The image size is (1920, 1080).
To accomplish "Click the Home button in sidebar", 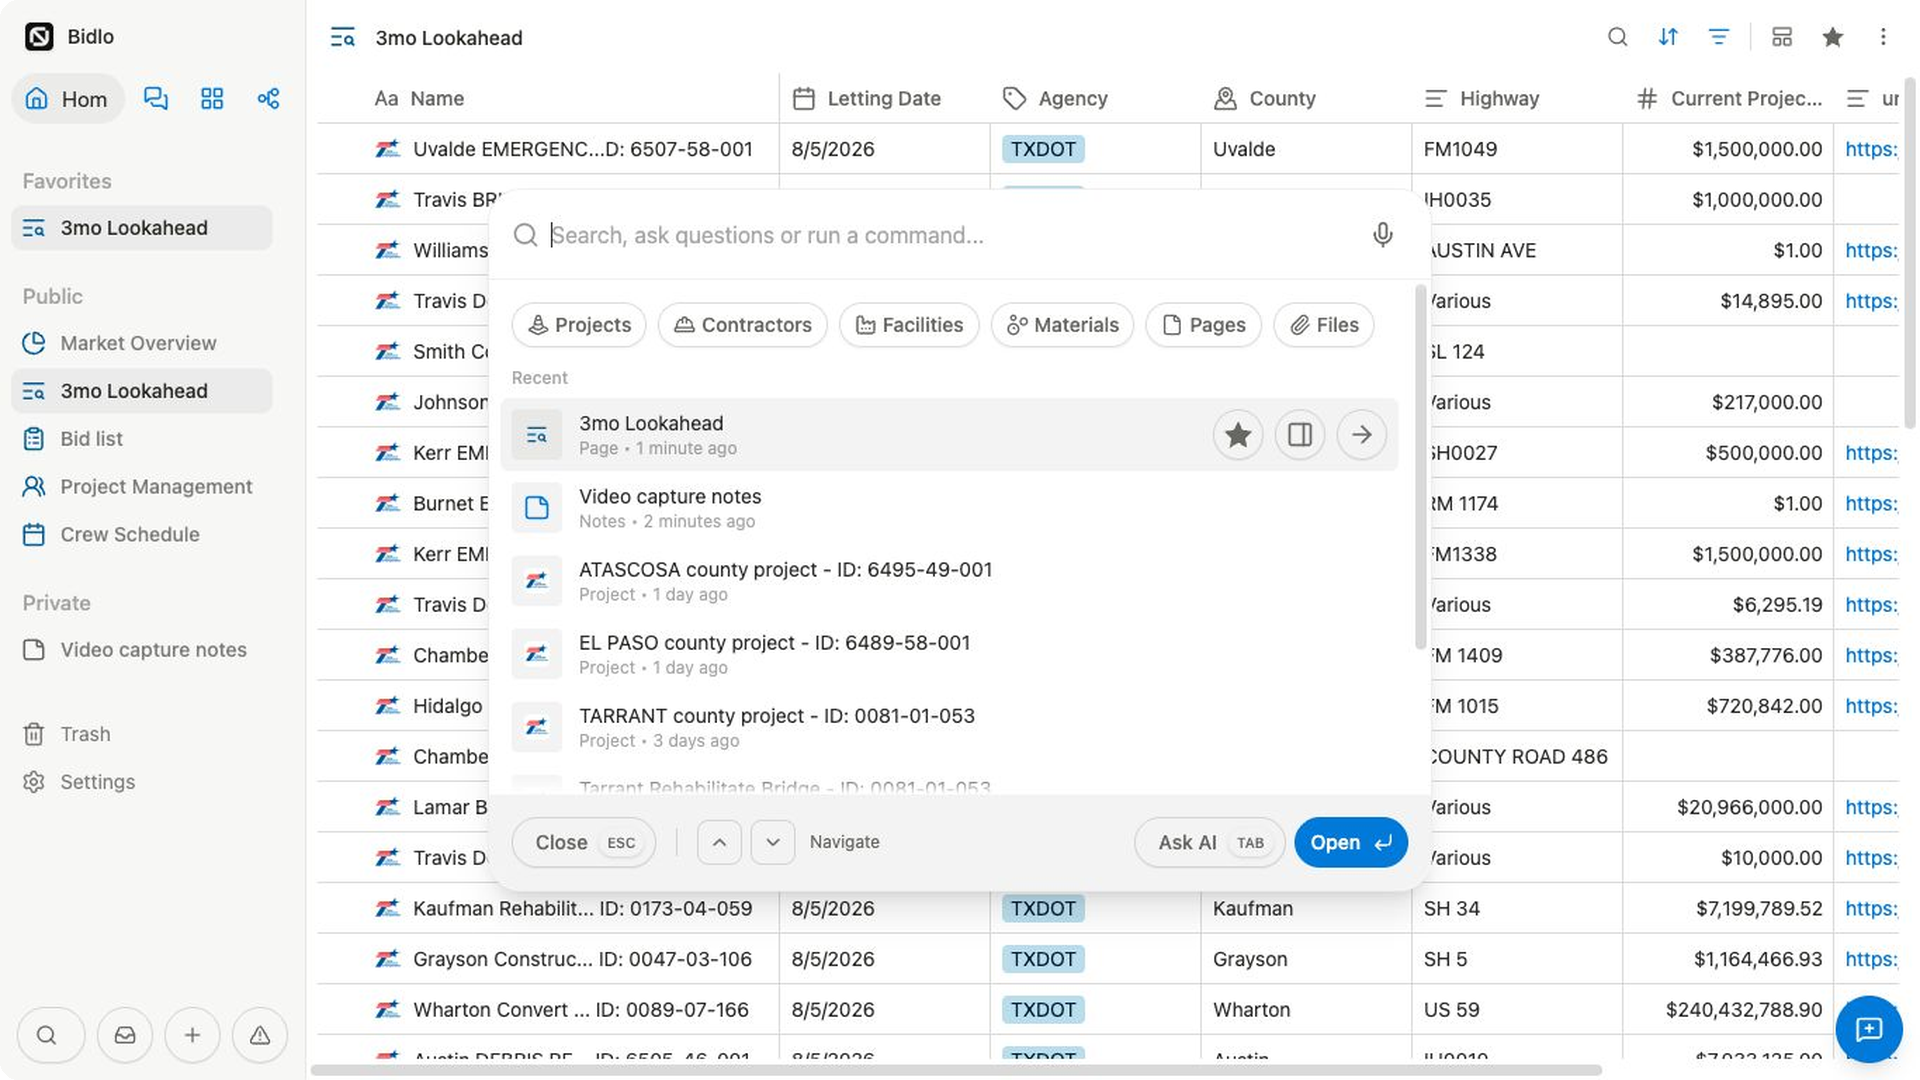I will (x=67, y=98).
